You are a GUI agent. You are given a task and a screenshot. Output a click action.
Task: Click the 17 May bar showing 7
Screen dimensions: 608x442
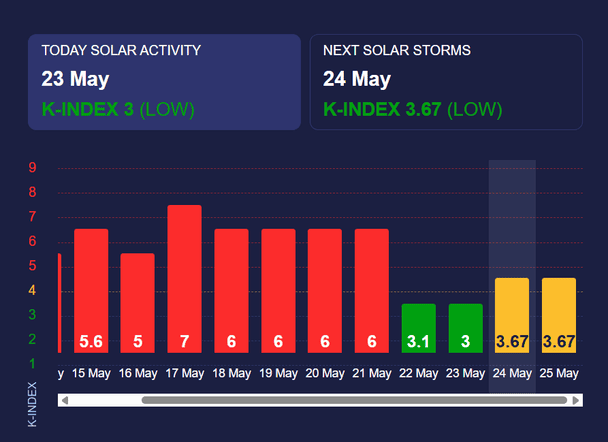coord(185,279)
